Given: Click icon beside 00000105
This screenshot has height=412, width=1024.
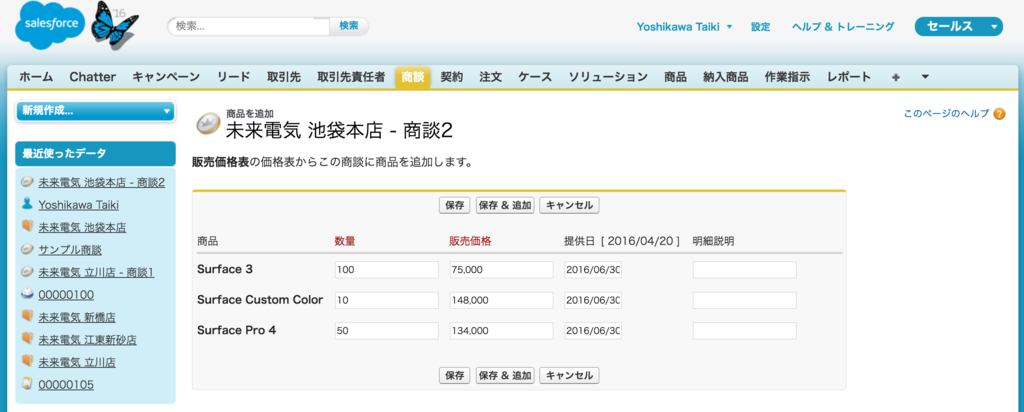Looking at the screenshot, I should pos(27,384).
